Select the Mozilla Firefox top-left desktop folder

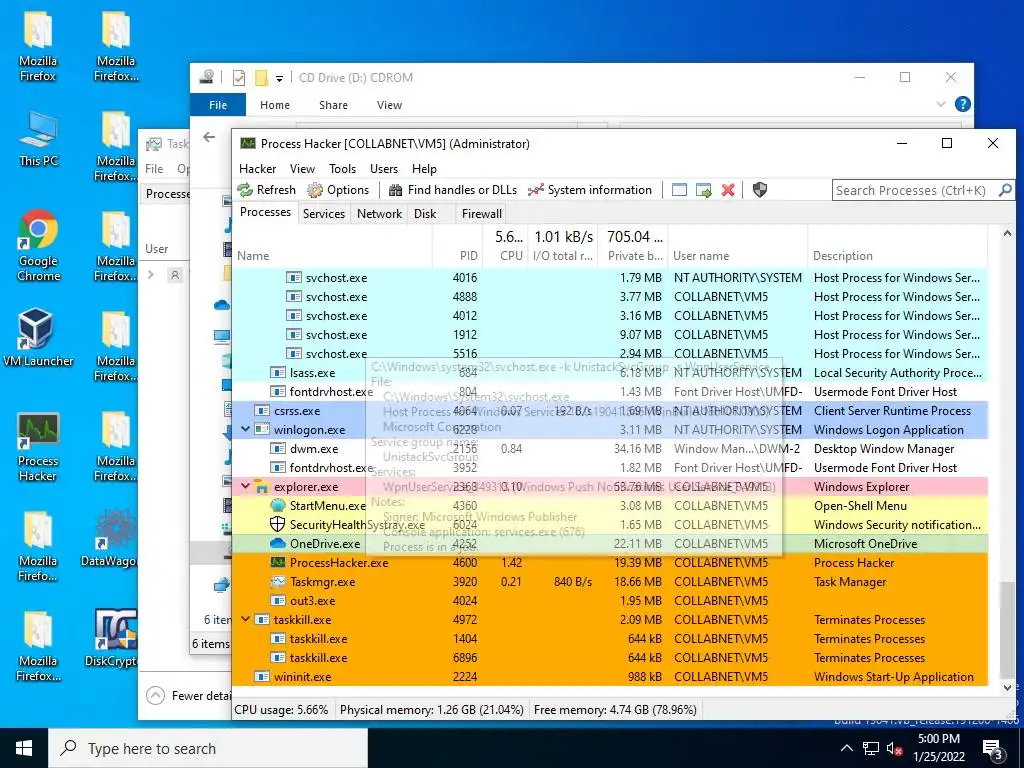pos(38,47)
